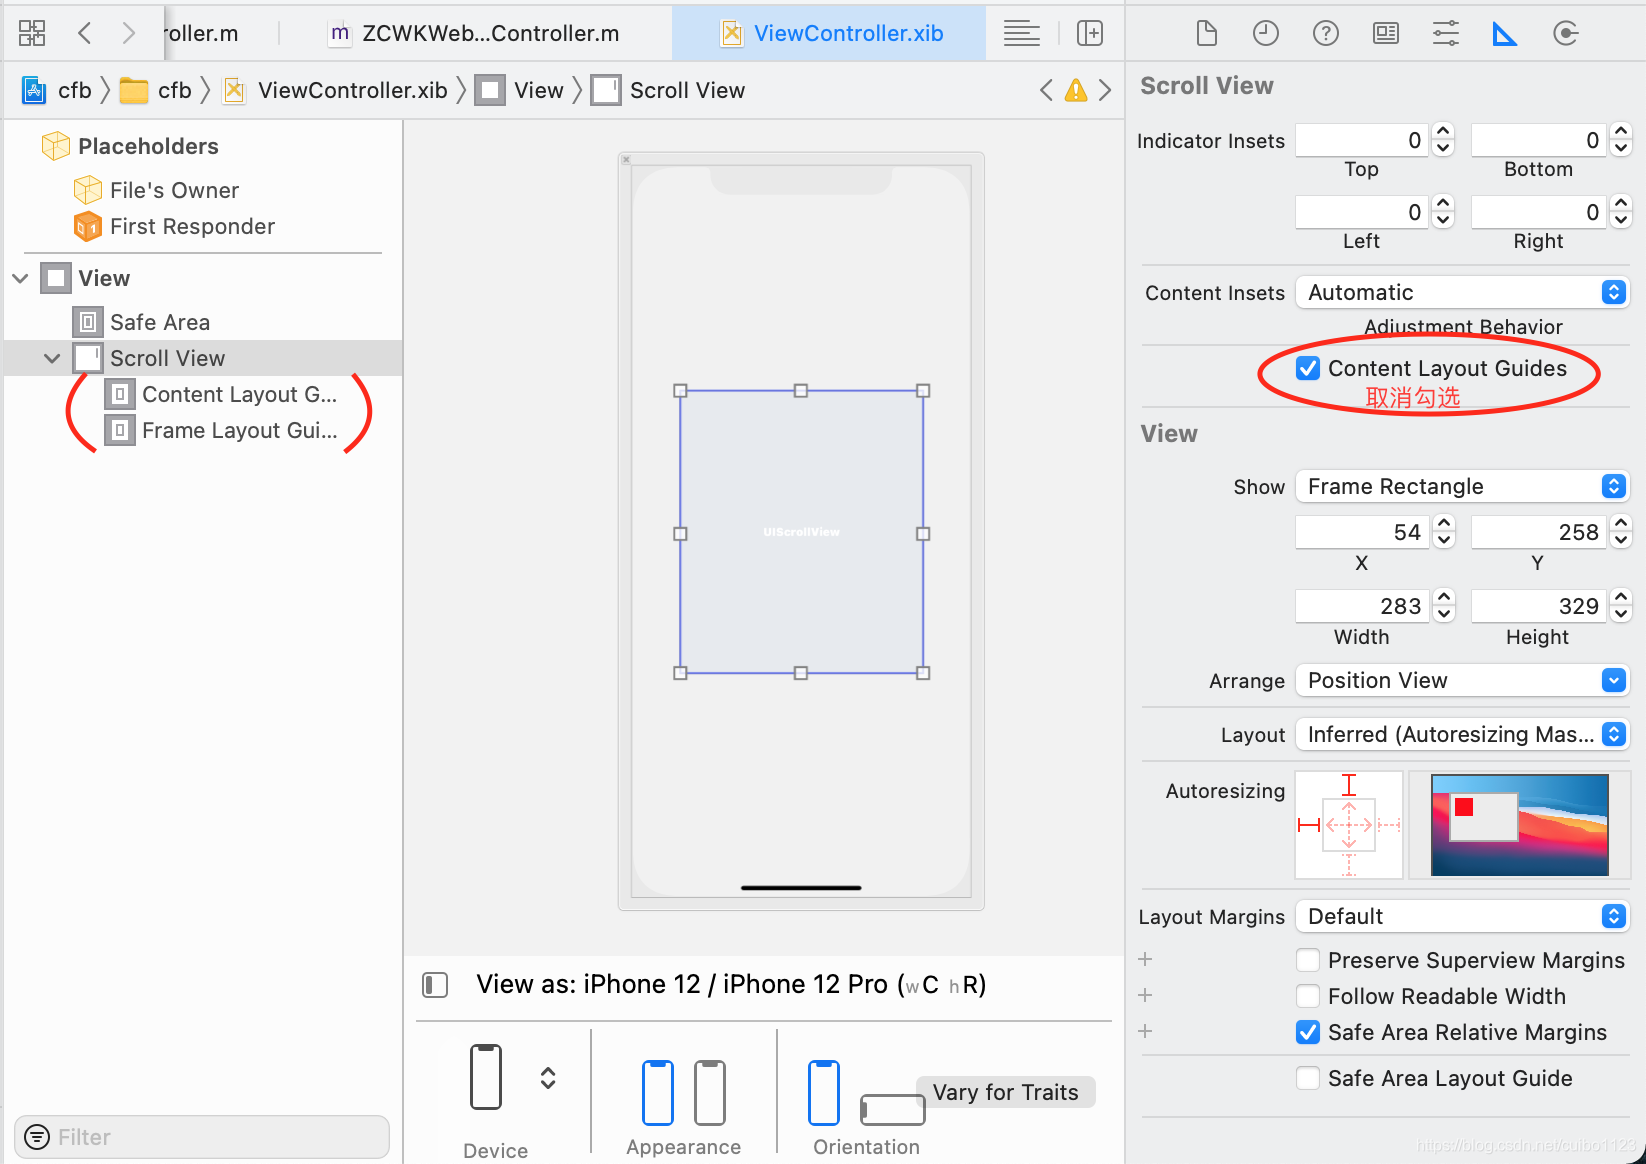Viewport: 1646px width, 1164px height.
Task: Open the editor options lines icon
Action: (x=1021, y=33)
